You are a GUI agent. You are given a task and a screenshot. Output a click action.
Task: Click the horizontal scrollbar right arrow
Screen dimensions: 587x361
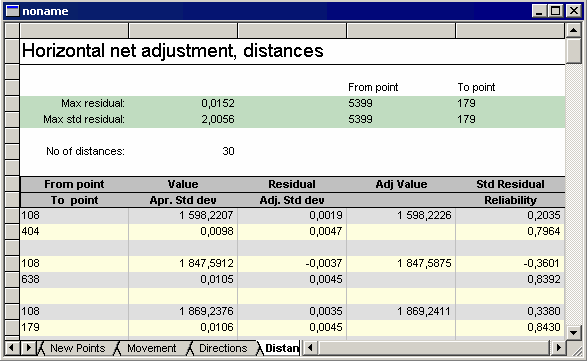point(558,348)
